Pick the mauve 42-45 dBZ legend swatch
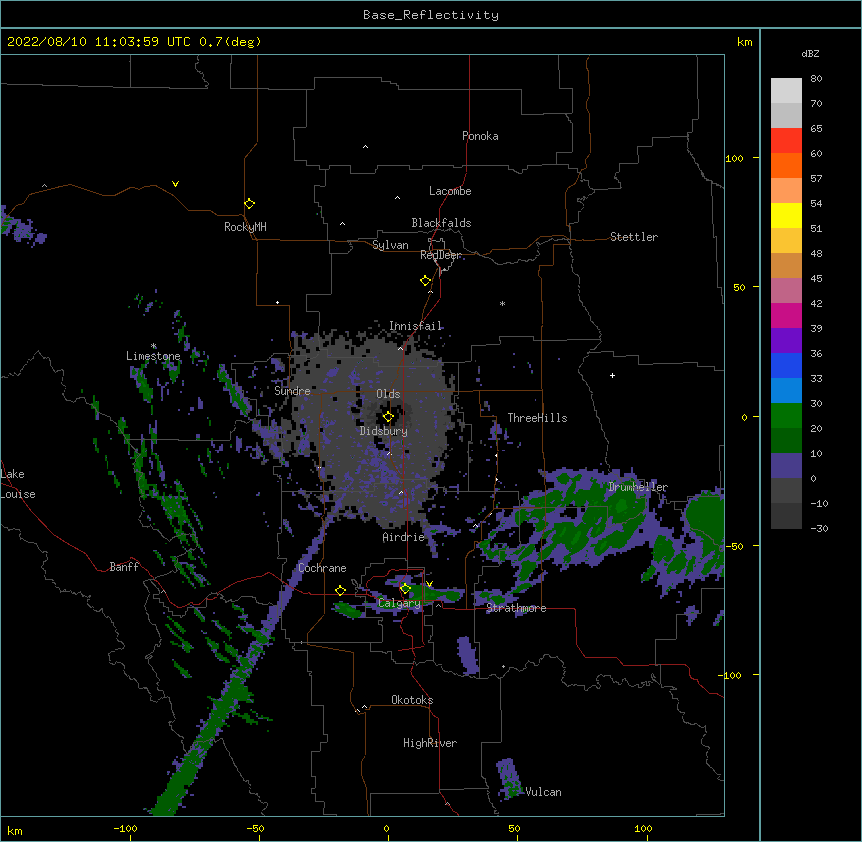The image size is (862, 842). click(x=786, y=290)
